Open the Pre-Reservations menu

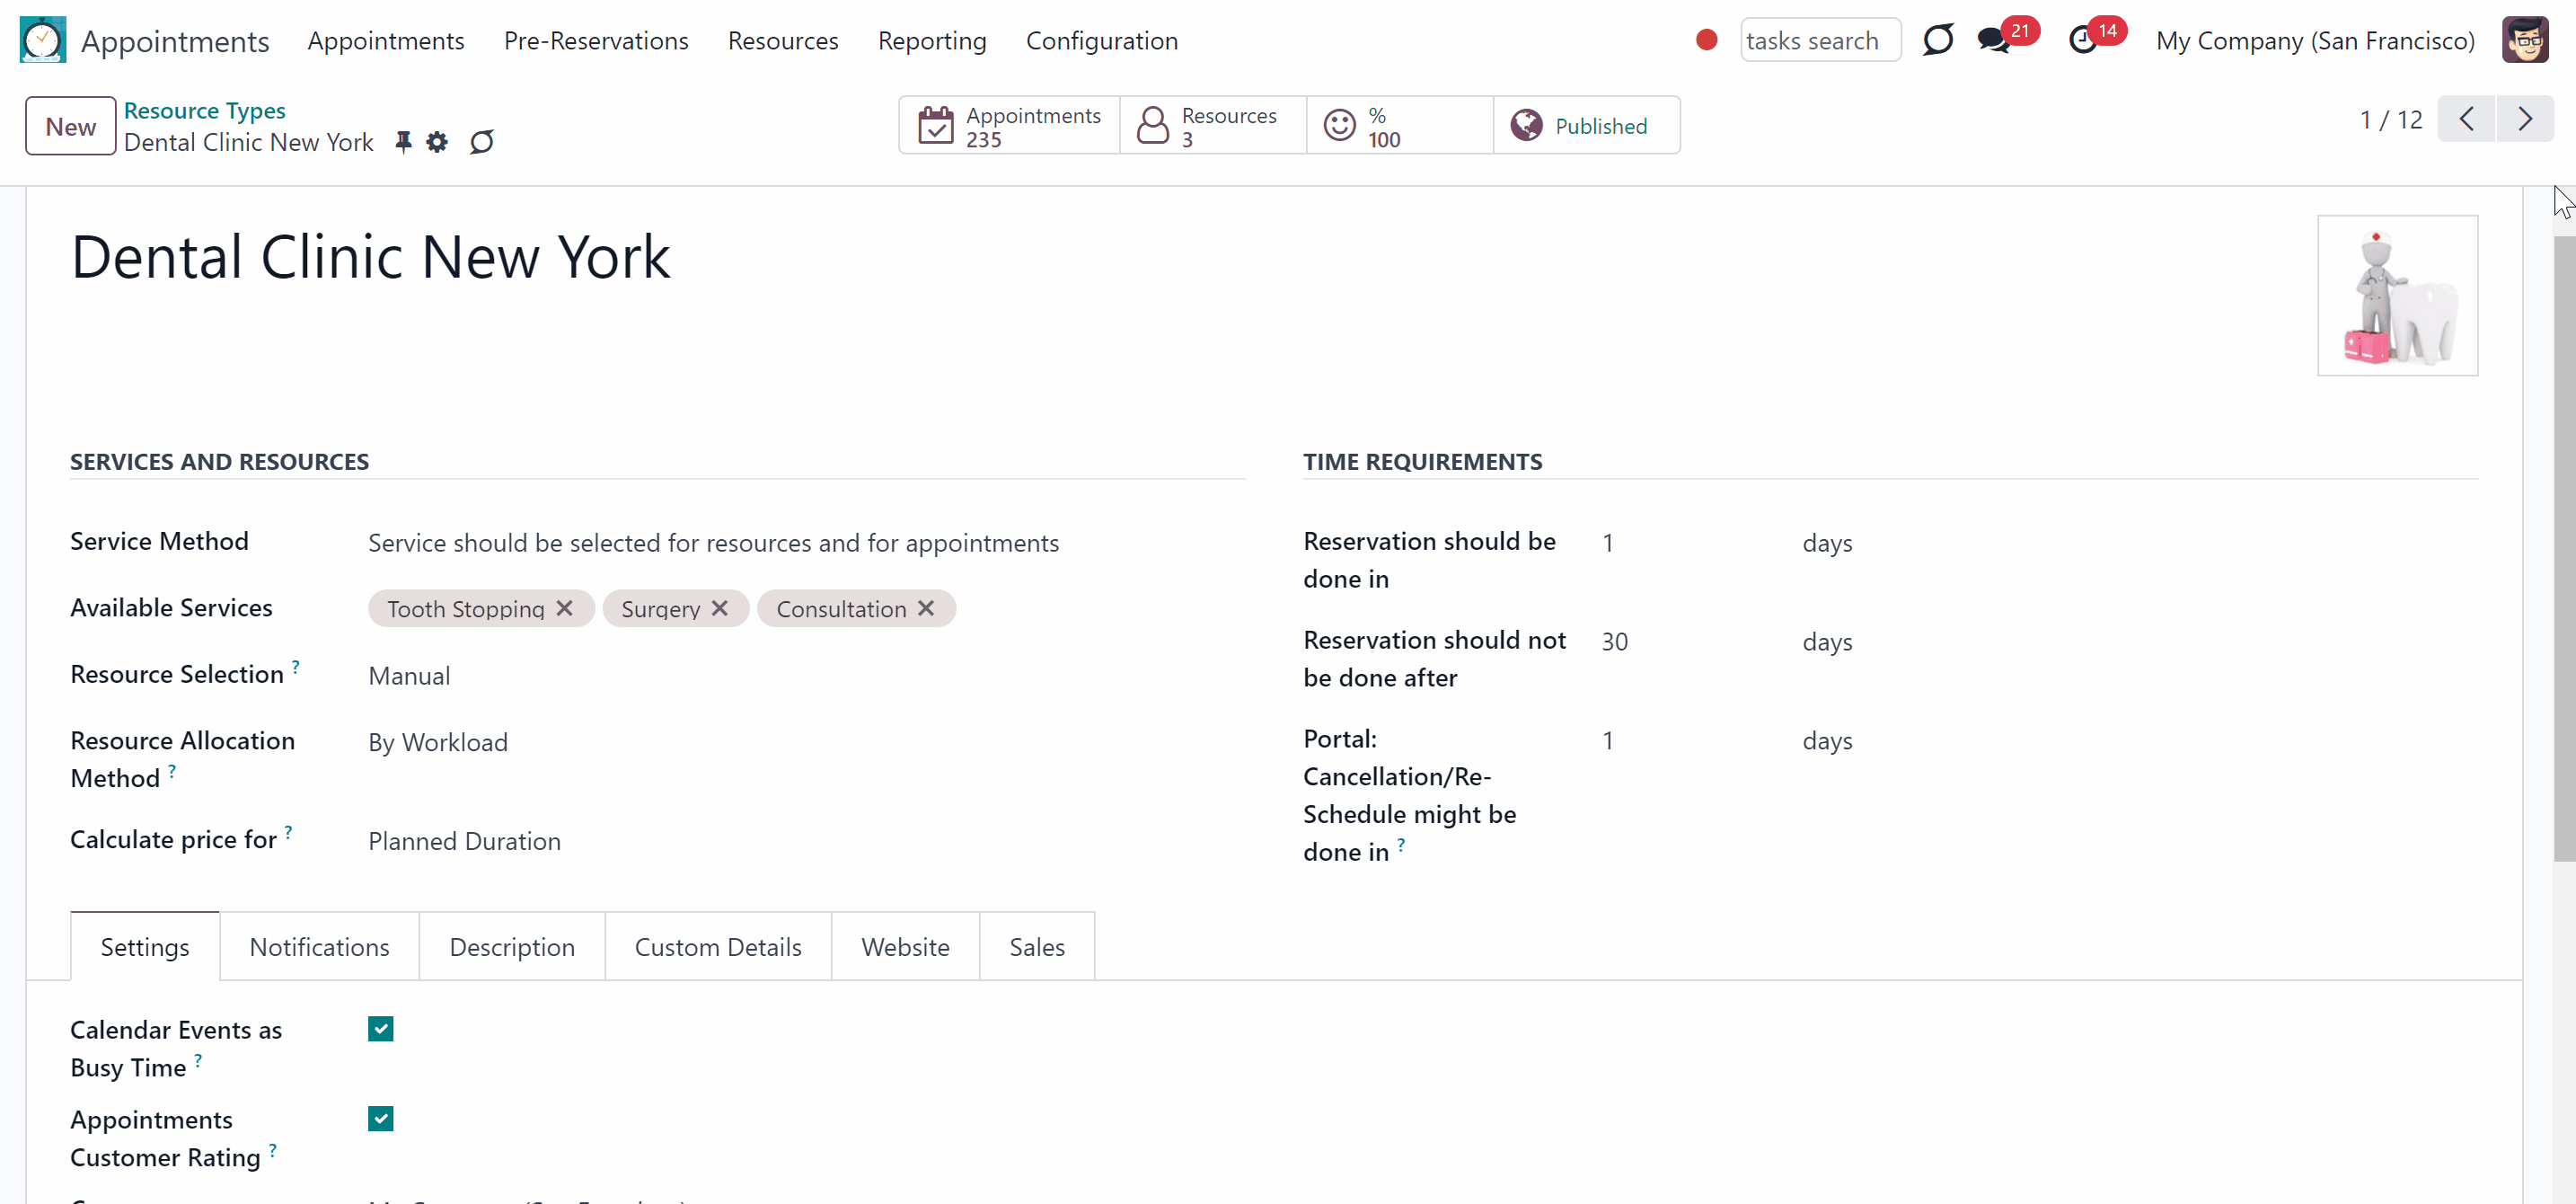(x=596, y=40)
